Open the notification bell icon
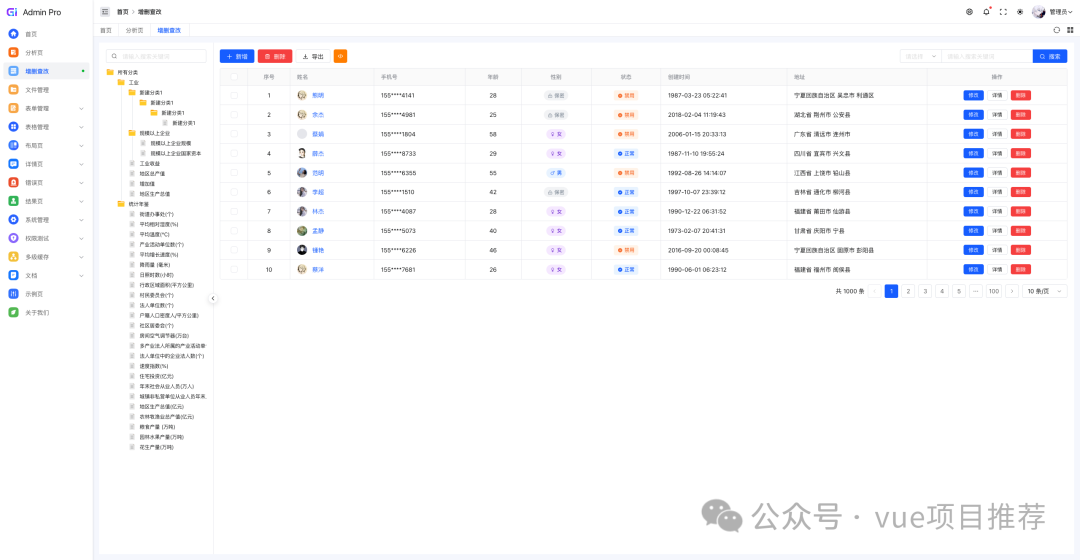This screenshot has height=560, width=1080. (986, 12)
